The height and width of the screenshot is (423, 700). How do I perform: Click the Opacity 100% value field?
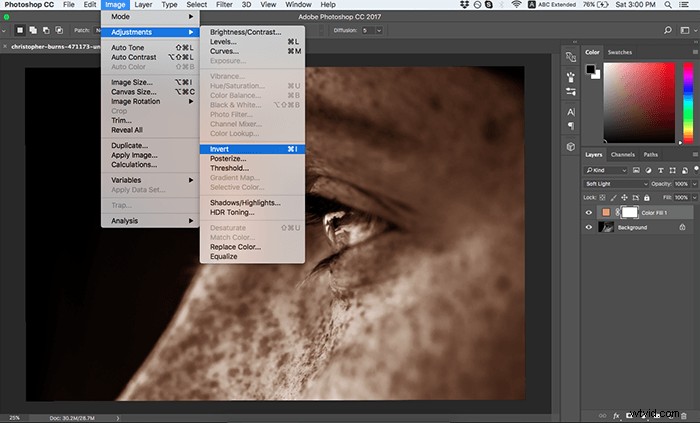click(682, 184)
